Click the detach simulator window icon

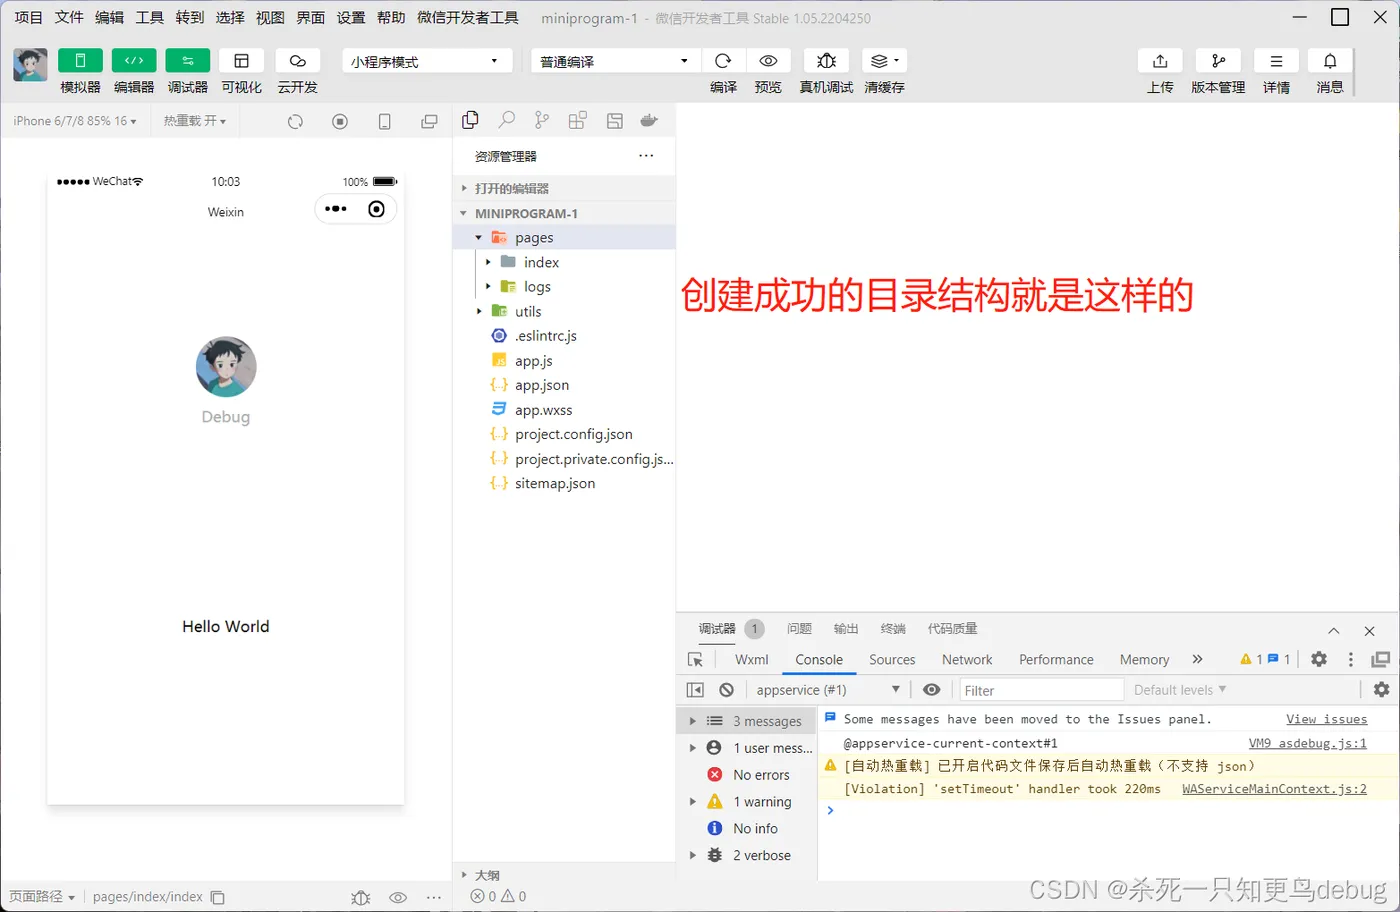pyautogui.click(x=429, y=121)
